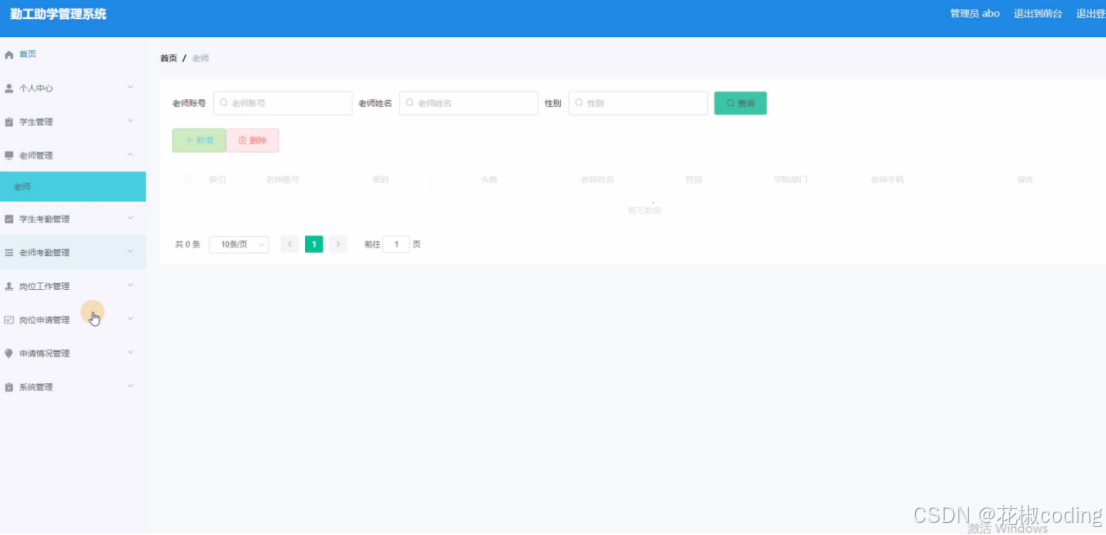
Task: Click the 头像 column header
Action: click(x=489, y=180)
